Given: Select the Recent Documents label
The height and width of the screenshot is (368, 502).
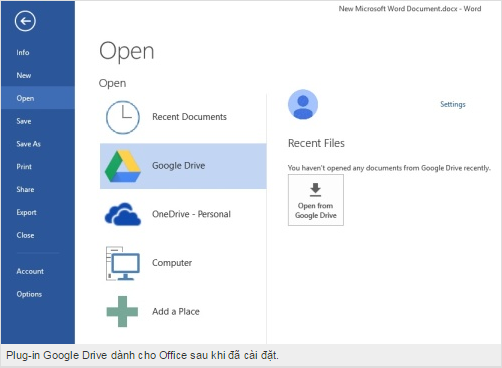Looking at the screenshot, I should (x=189, y=117).
